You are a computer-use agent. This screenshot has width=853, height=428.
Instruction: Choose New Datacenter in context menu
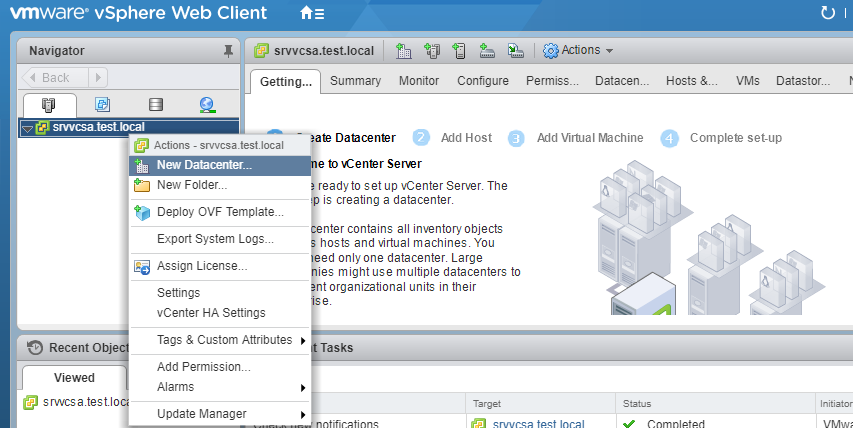220,165
